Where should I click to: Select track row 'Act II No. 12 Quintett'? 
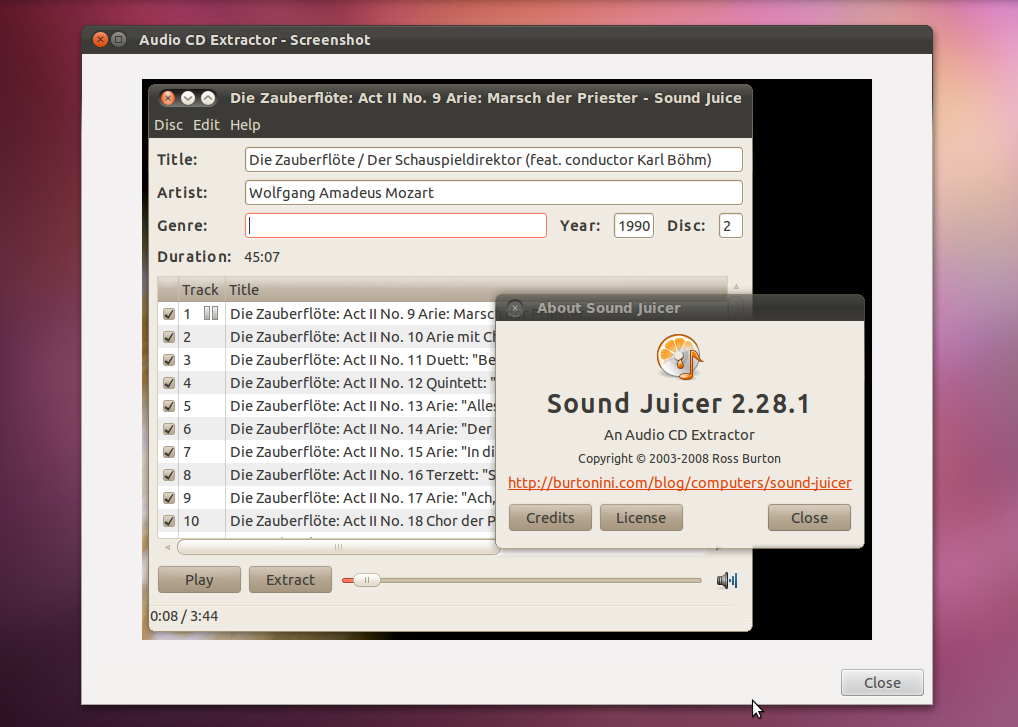click(x=327, y=383)
